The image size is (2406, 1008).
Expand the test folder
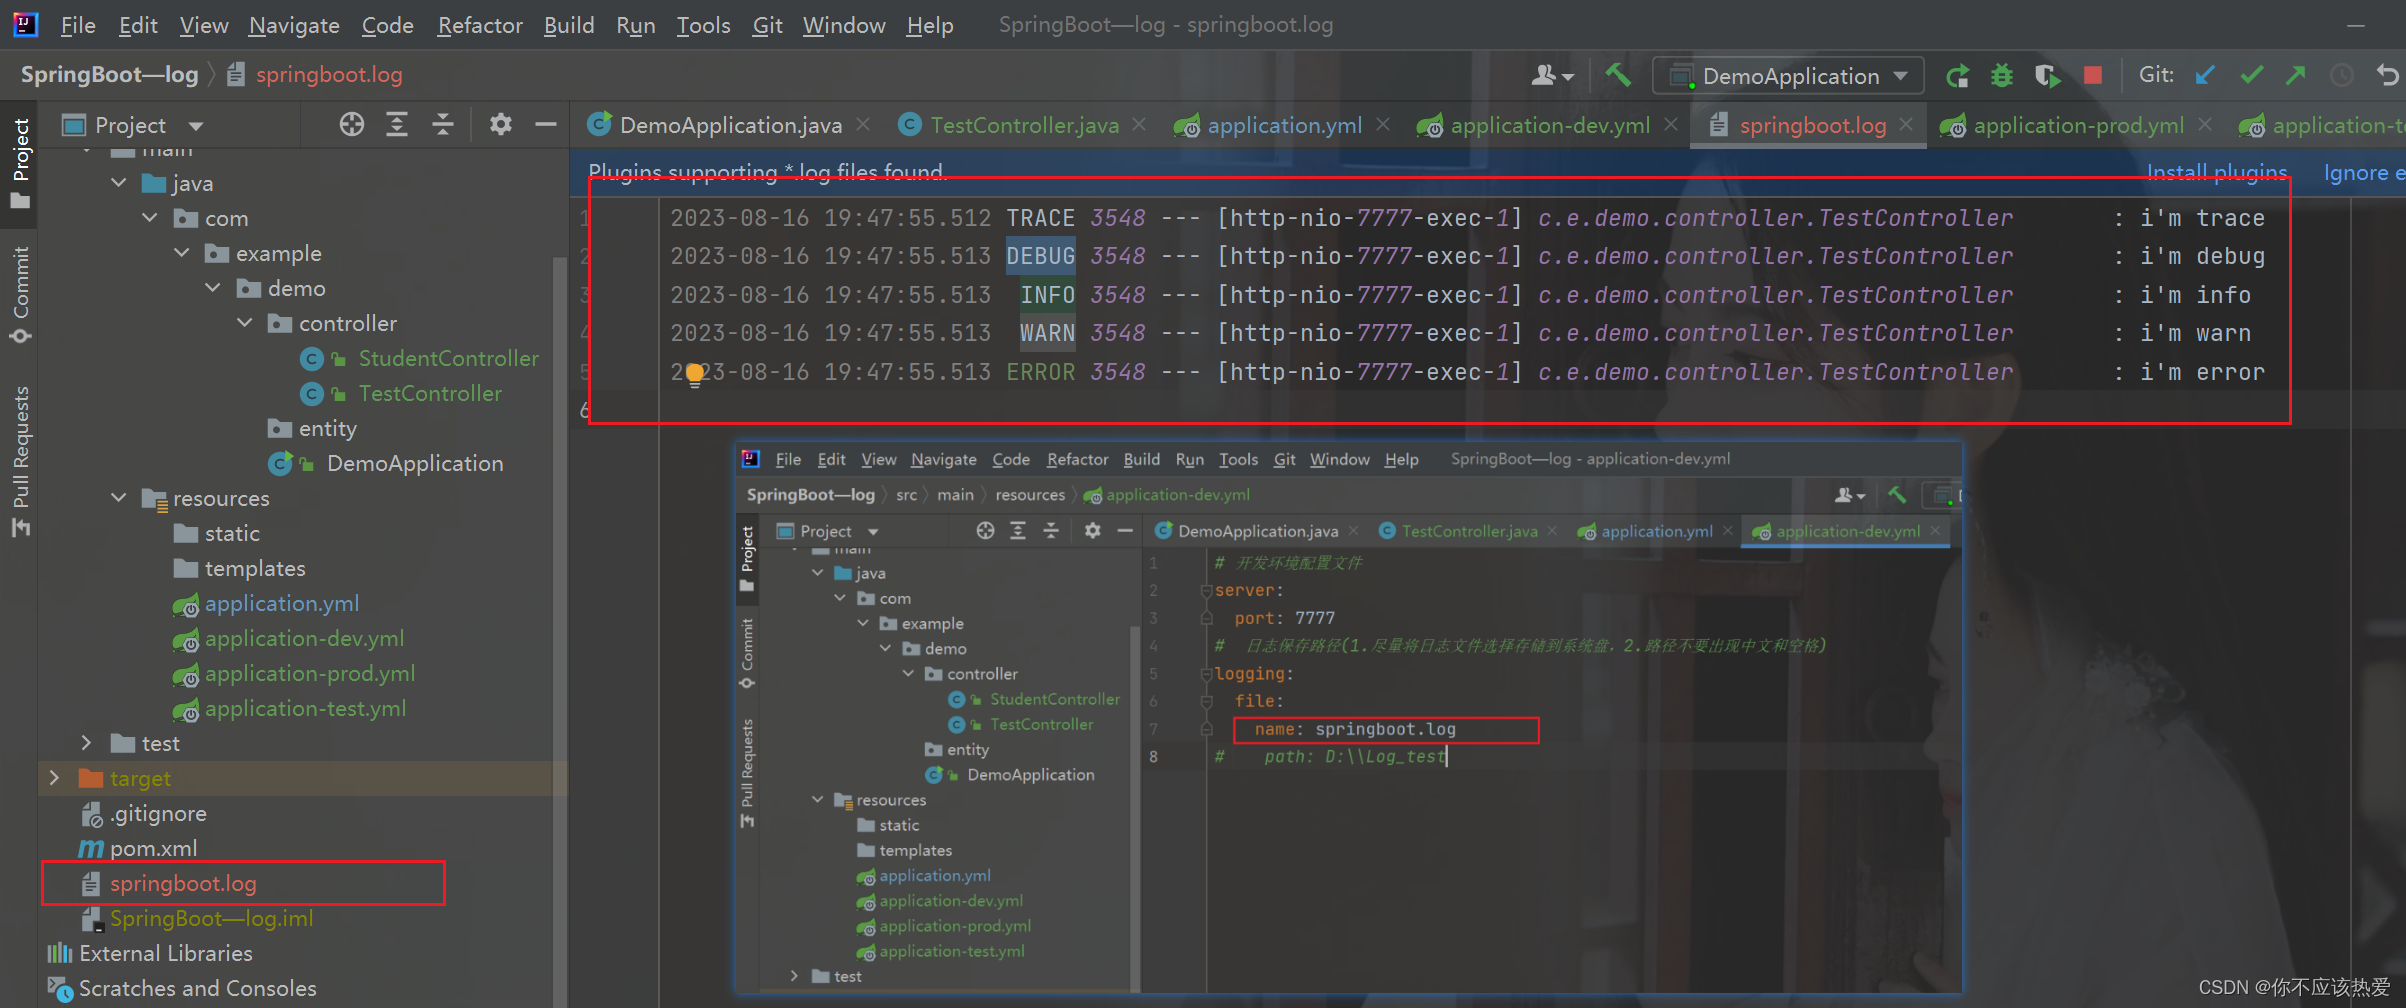tap(87, 743)
